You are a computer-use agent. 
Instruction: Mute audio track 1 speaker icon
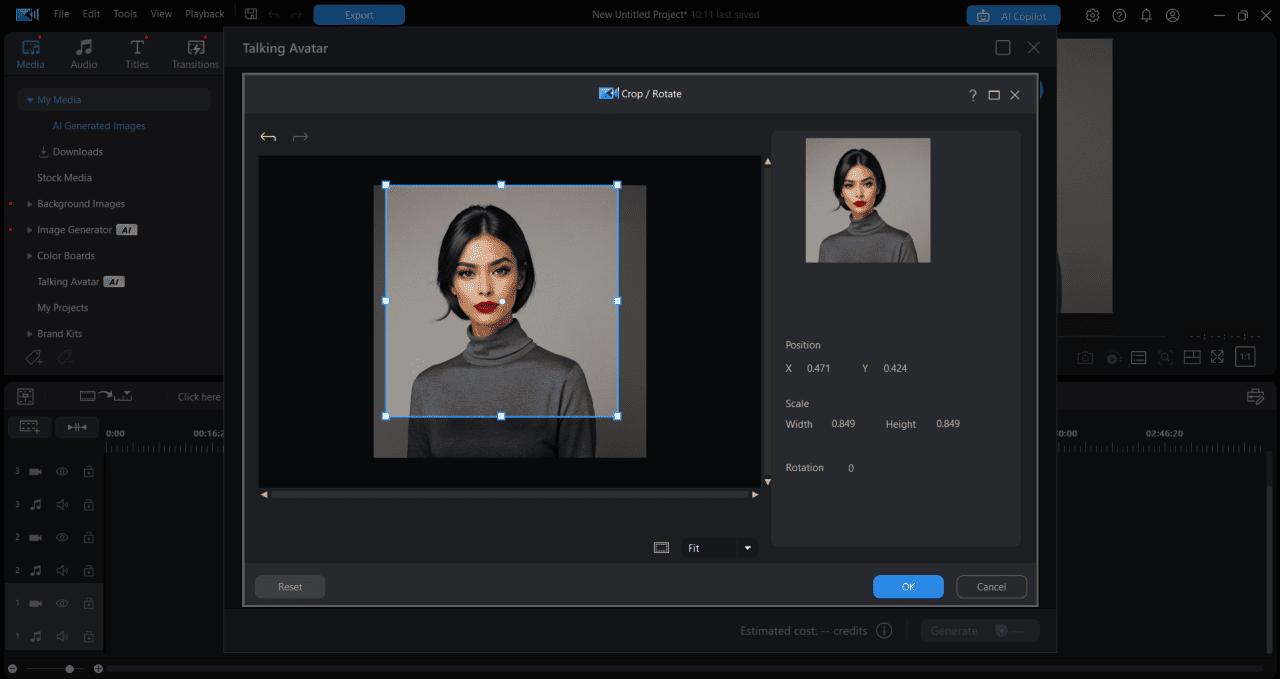[x=61, y=635]
